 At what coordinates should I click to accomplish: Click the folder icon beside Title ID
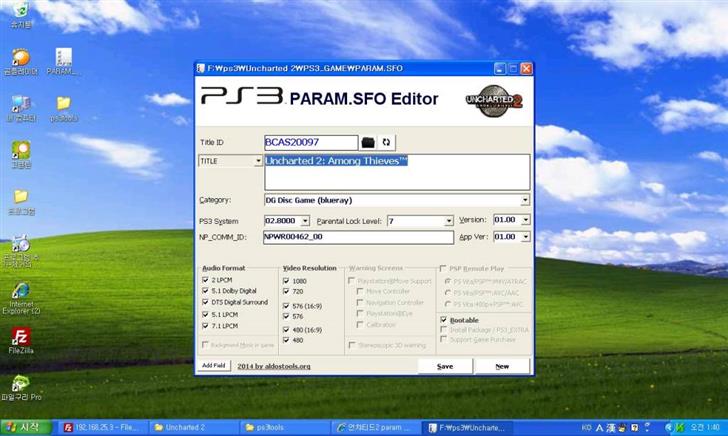(x=368, y=143)
